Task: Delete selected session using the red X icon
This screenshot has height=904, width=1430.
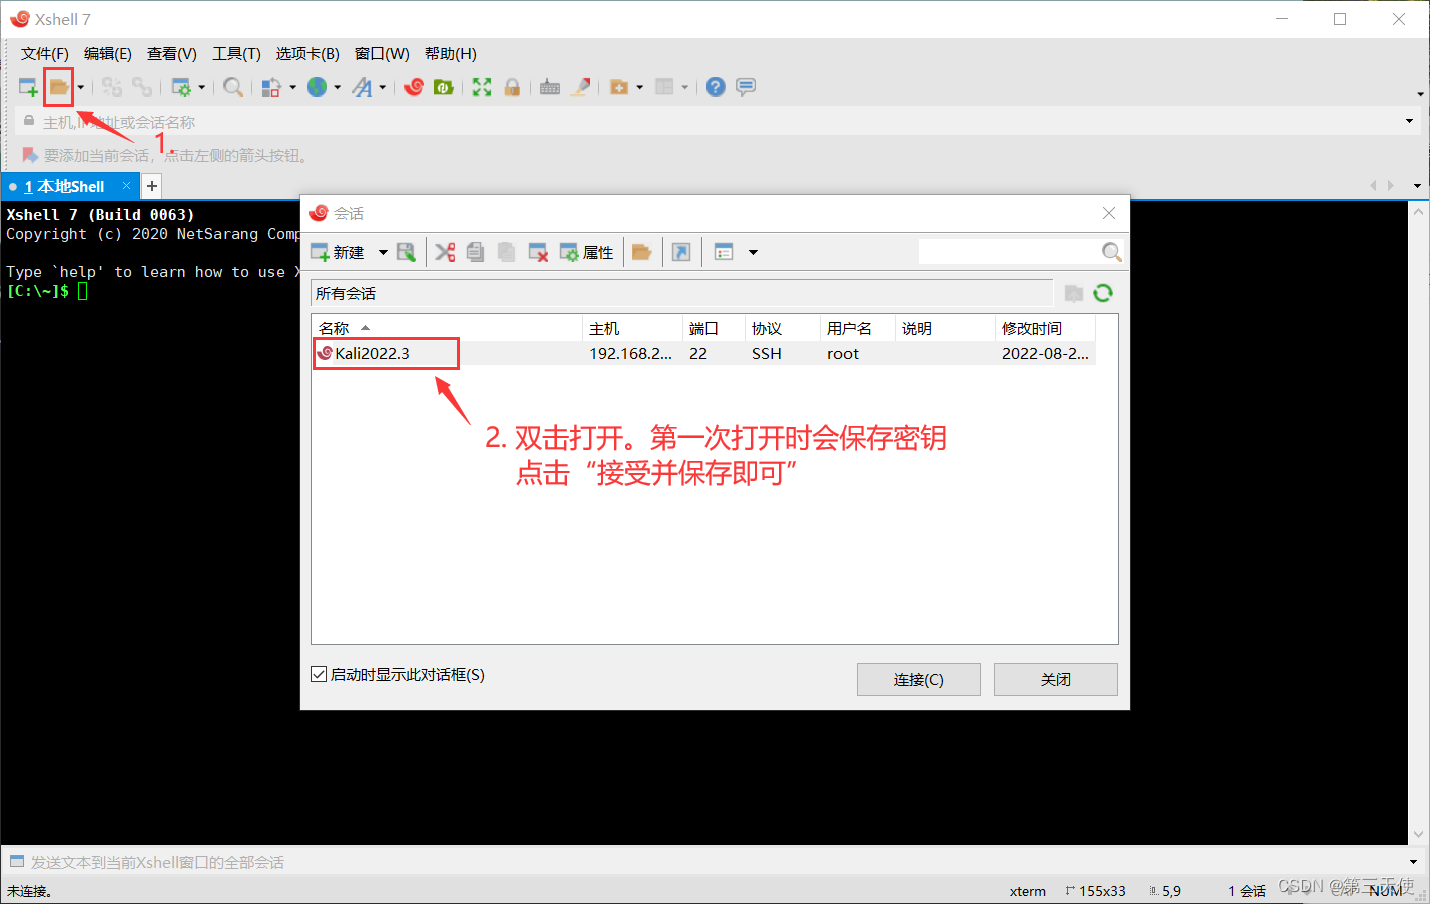Action: 538,252
